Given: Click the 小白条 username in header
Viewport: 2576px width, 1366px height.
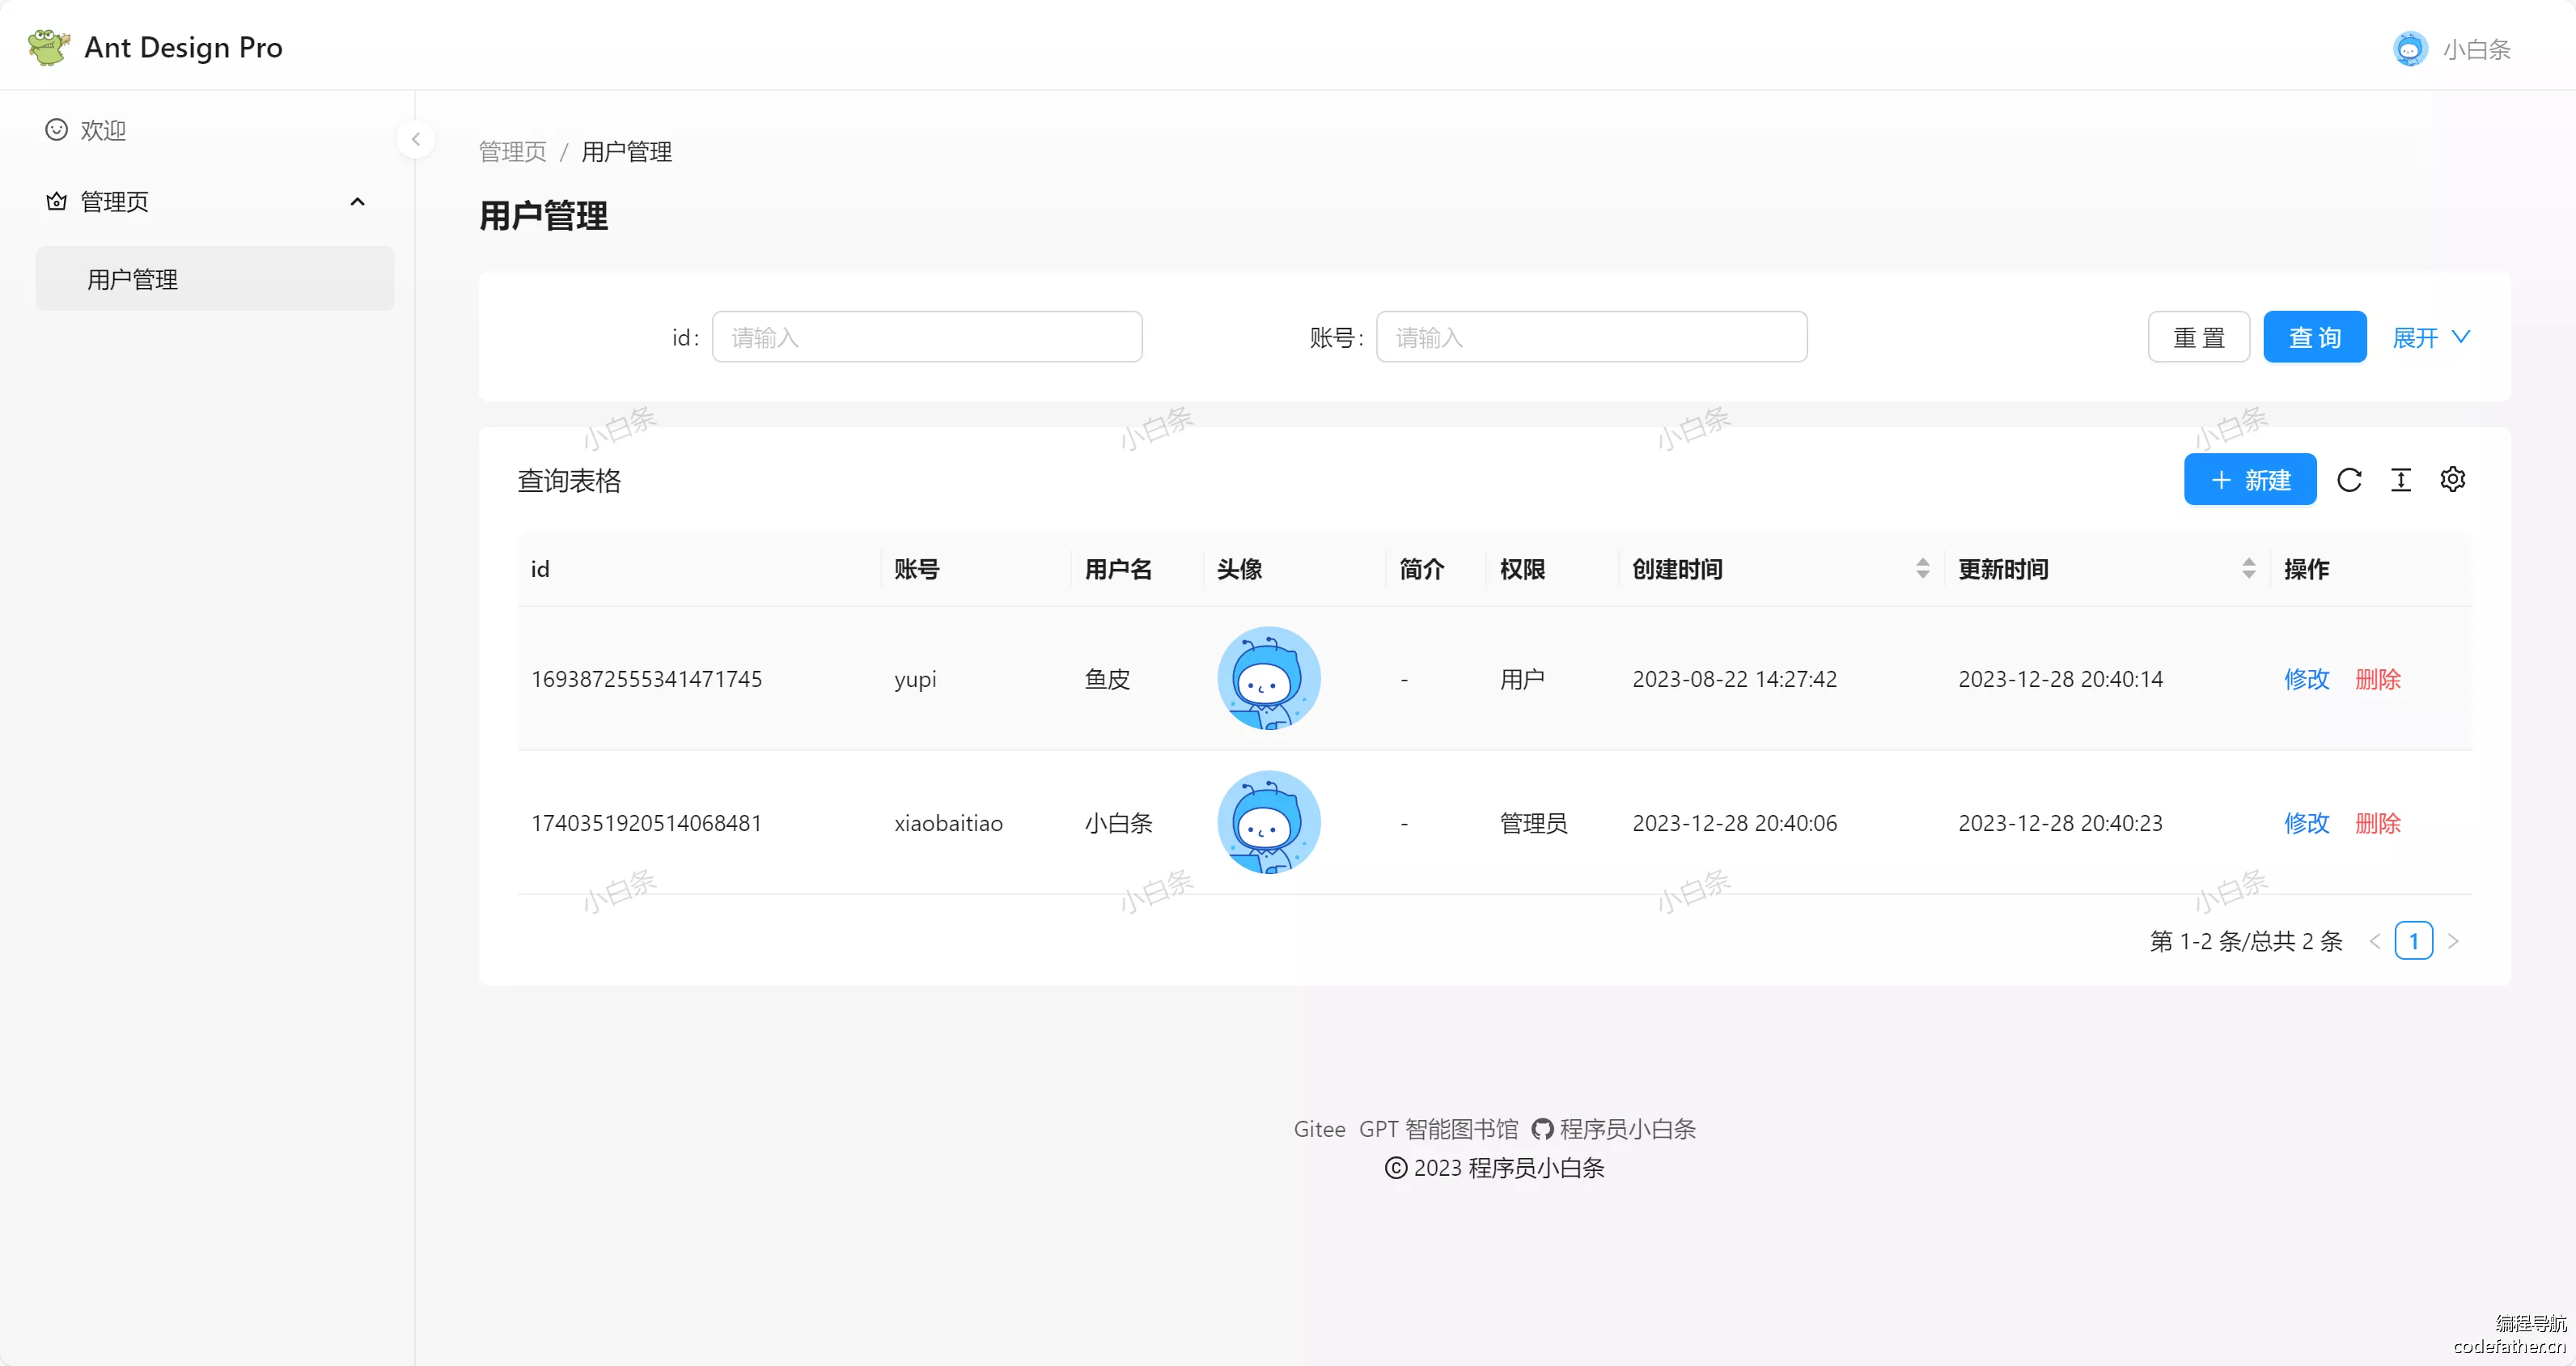Looking at the screenshot, I should click(2477, 49).
